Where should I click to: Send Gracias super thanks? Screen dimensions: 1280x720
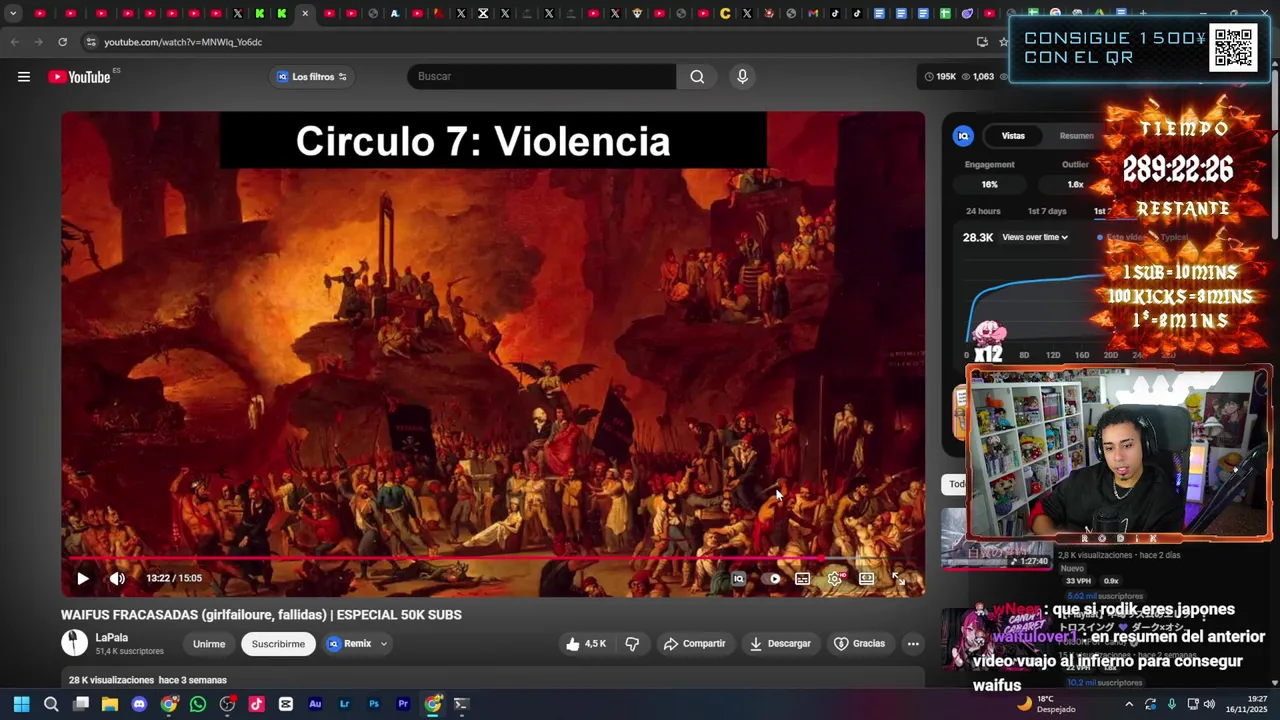(x=860, y=644)
